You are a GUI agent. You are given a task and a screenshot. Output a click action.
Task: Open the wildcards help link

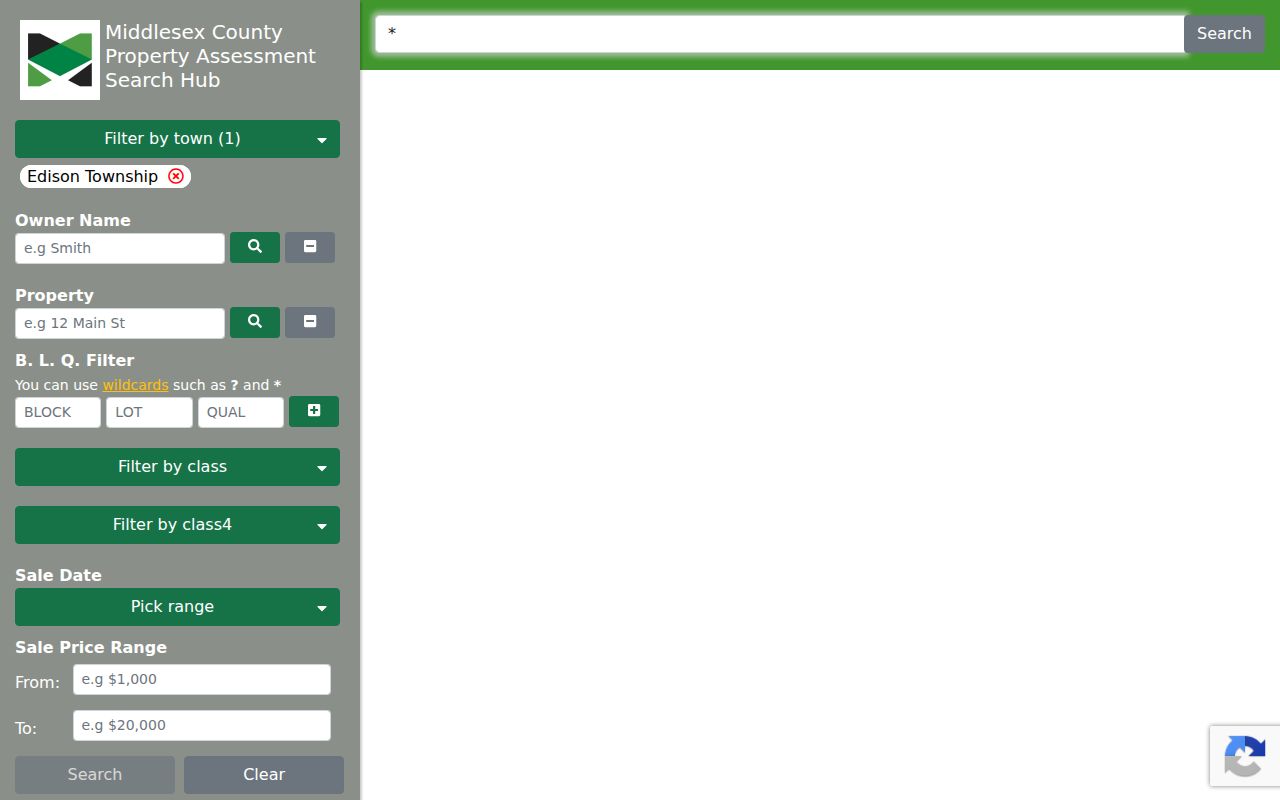click(x=135, y=385)
